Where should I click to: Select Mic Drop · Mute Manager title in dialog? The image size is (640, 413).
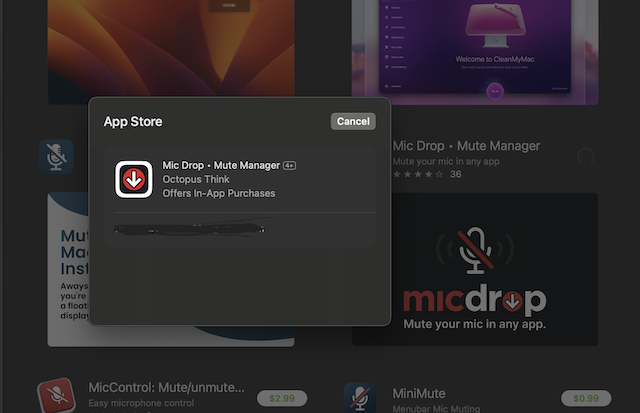point(221,165)
